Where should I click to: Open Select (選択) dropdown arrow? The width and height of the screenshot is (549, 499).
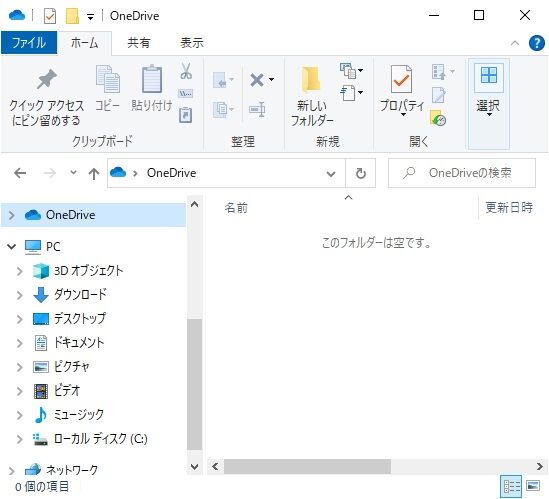[x=489, y=115]
